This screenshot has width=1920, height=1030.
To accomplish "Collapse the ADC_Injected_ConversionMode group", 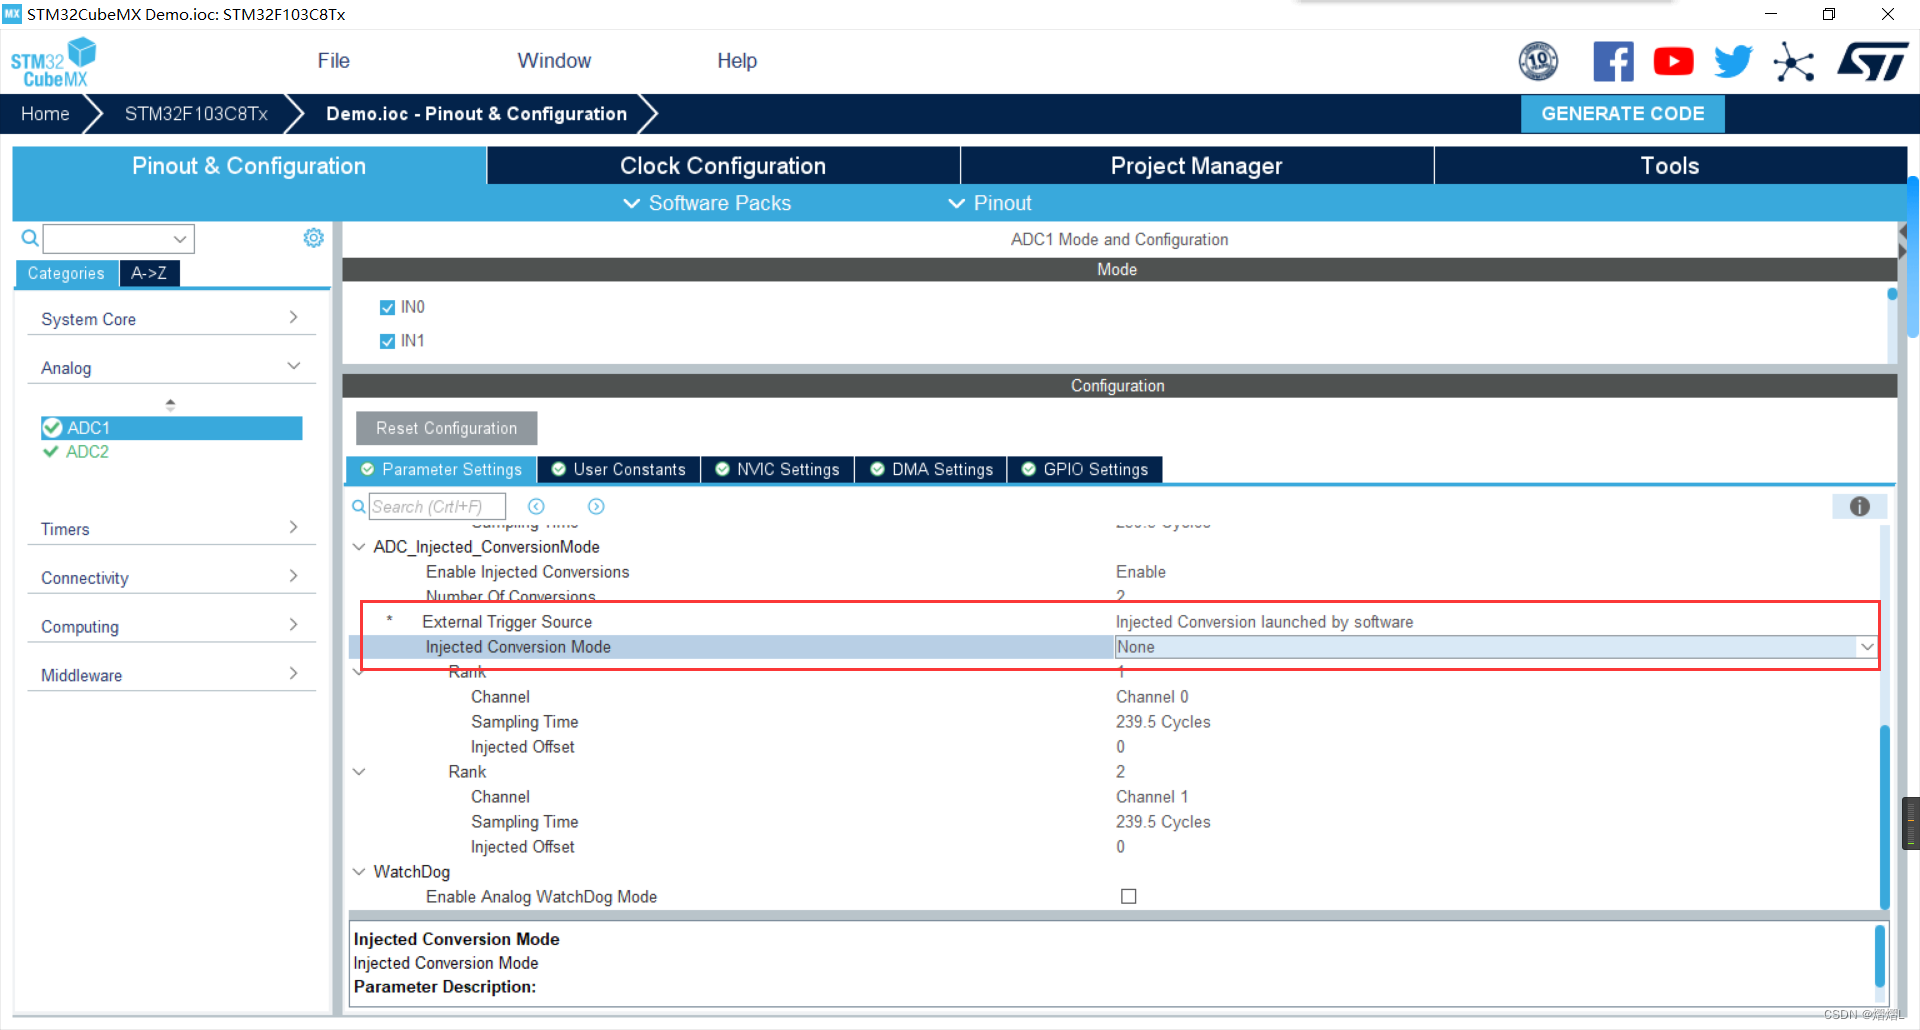I will 359,547.
